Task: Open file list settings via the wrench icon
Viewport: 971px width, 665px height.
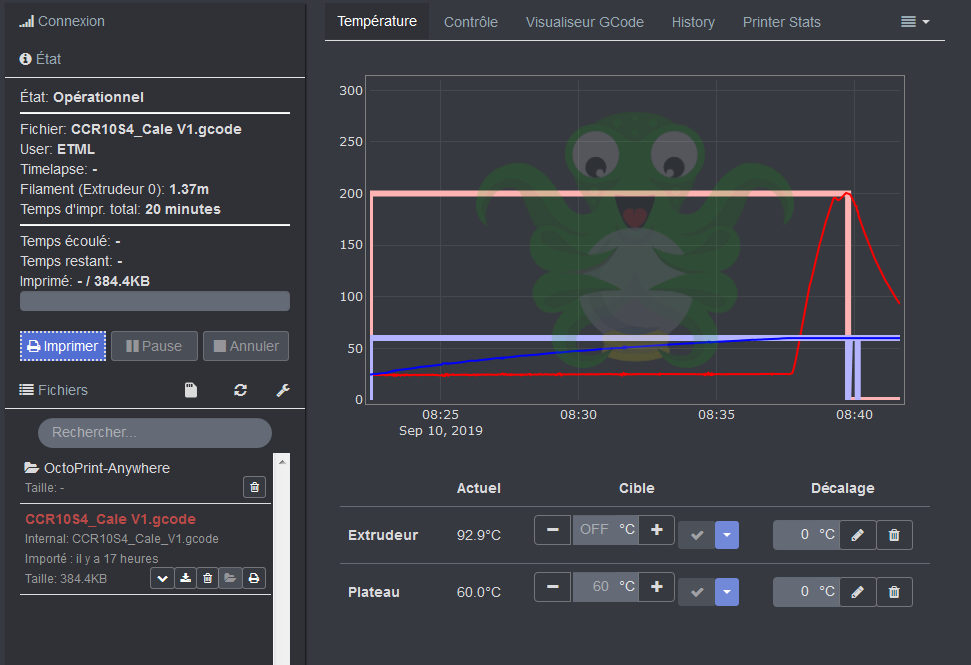Action: tap(283, 390)
